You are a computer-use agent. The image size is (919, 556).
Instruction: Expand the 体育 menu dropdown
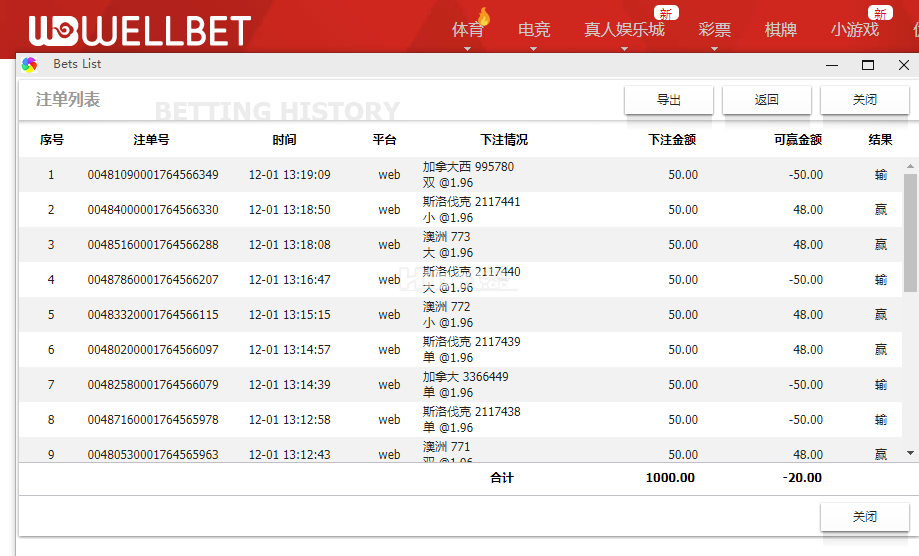pyautogui.click(x=467, y=47)
